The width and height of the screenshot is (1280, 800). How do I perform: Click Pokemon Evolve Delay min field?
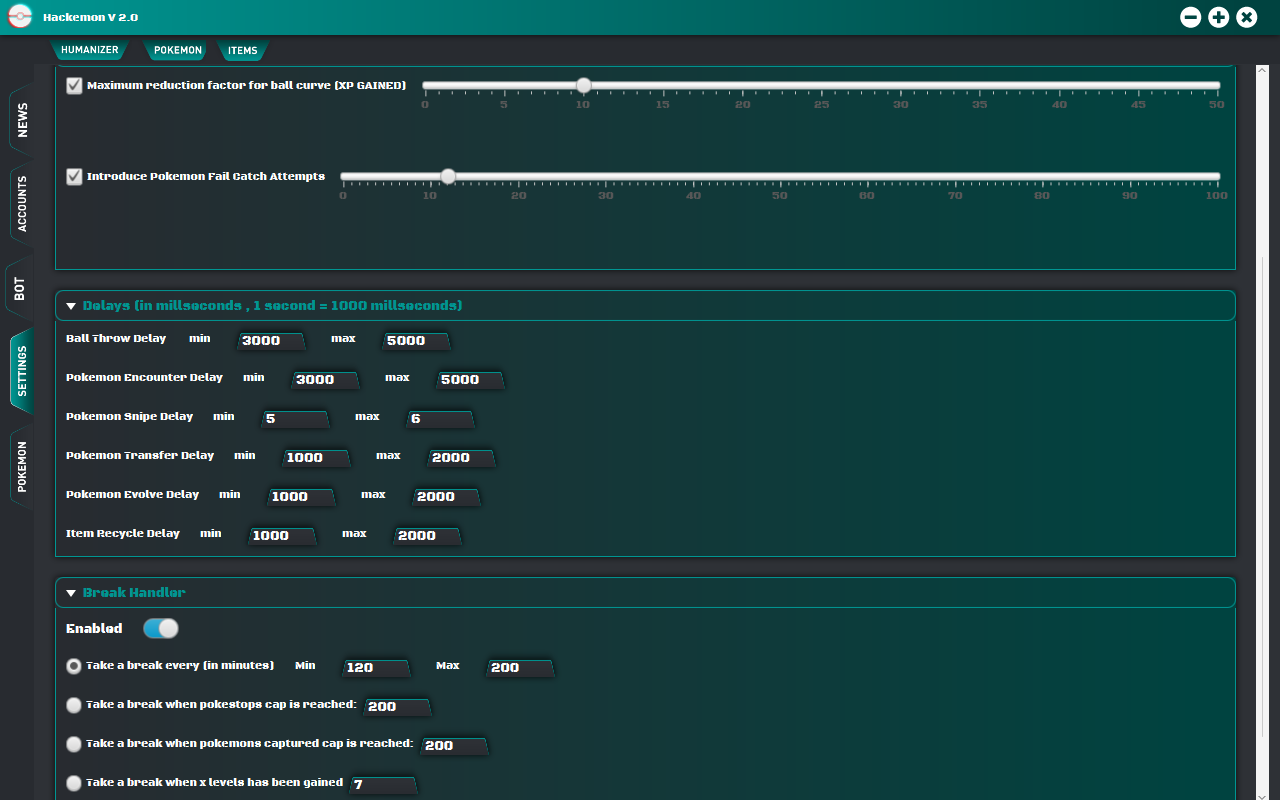(302, 497)
